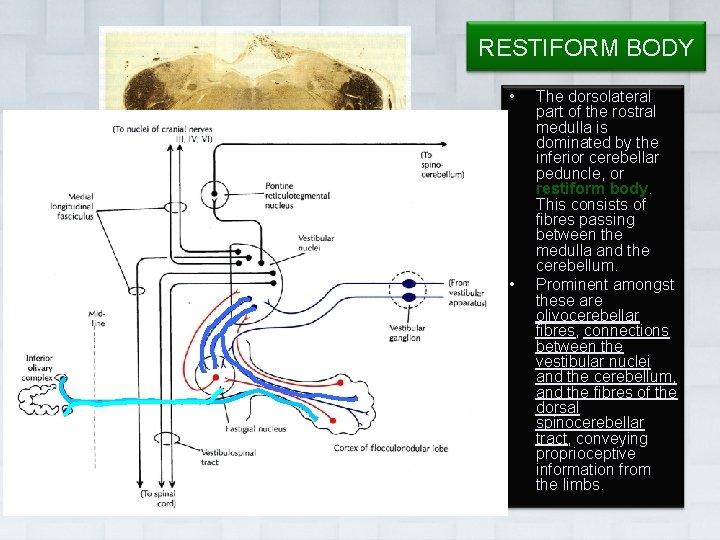Click the 'Fastigial nucleus' label
The width and height of the screenshot is (720, 540).
255,429
